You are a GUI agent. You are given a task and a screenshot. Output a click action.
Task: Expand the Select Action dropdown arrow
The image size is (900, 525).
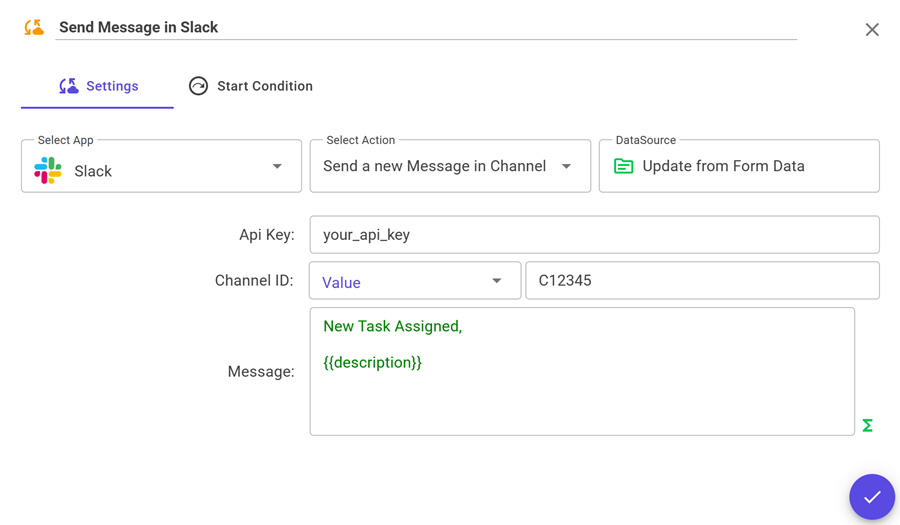click(x=567, y=167)
